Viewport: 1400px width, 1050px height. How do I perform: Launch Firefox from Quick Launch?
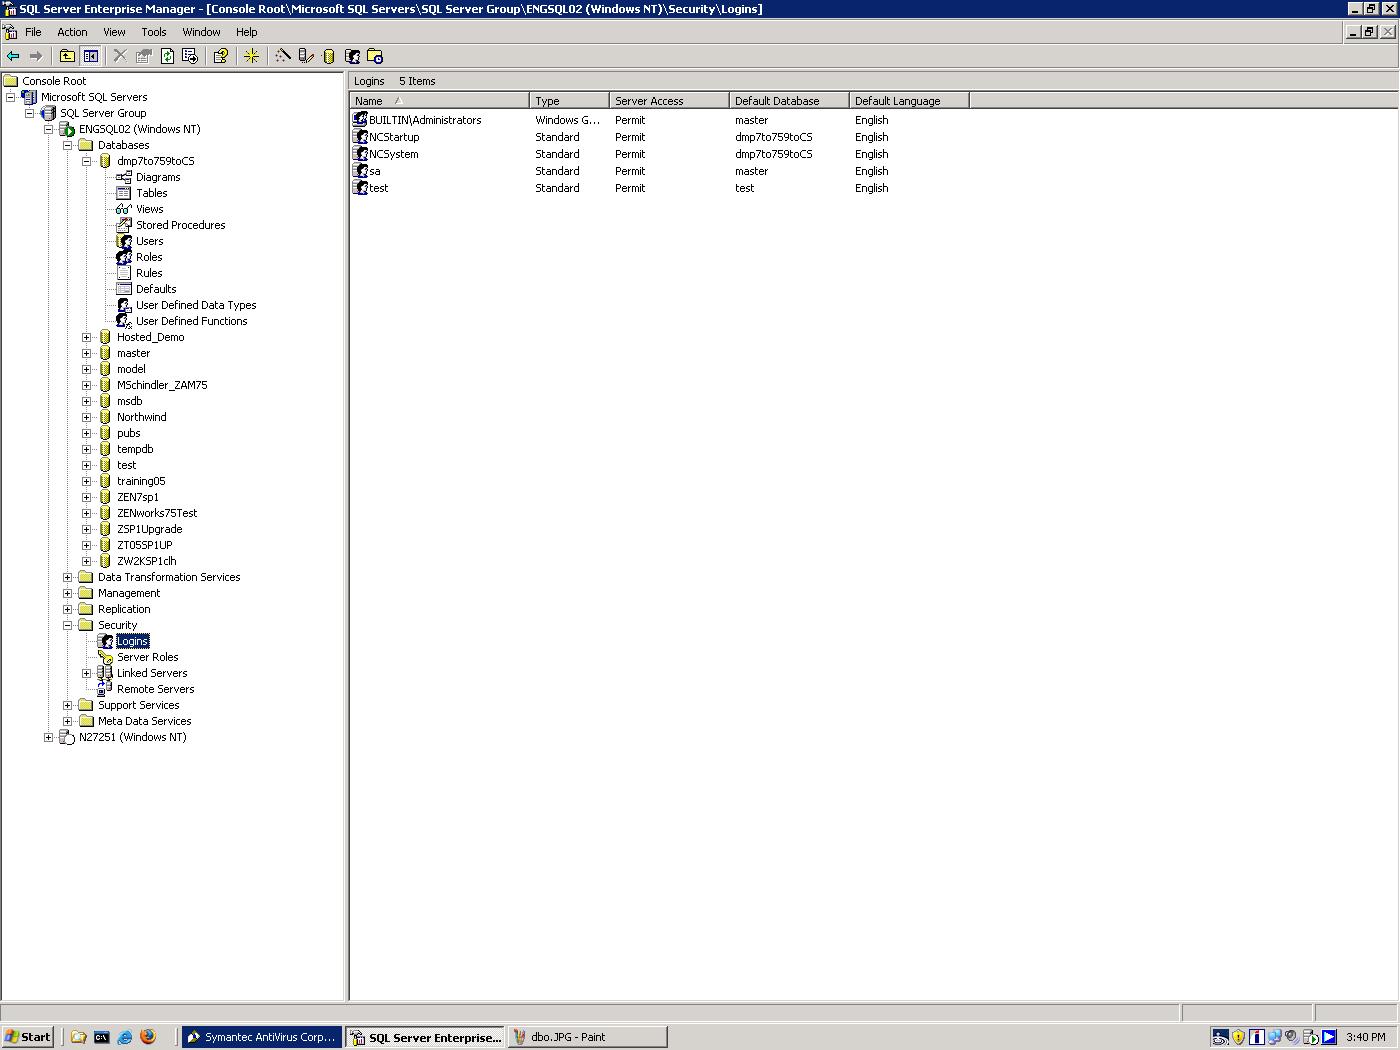148,1037
